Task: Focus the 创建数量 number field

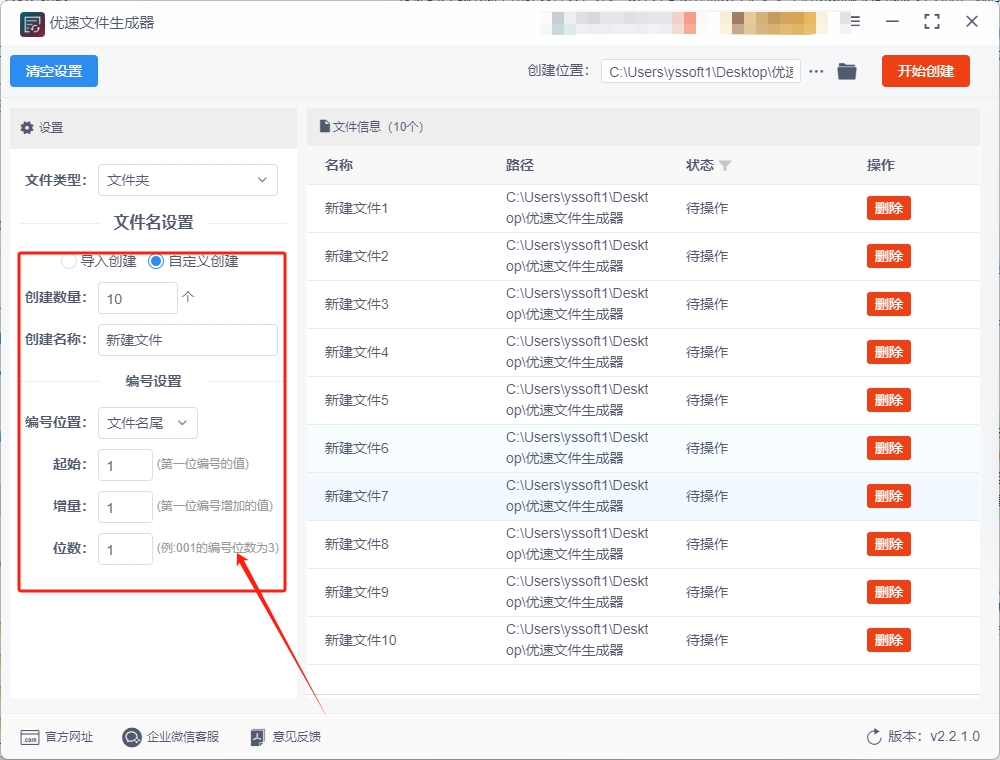Action: (137, 298)
